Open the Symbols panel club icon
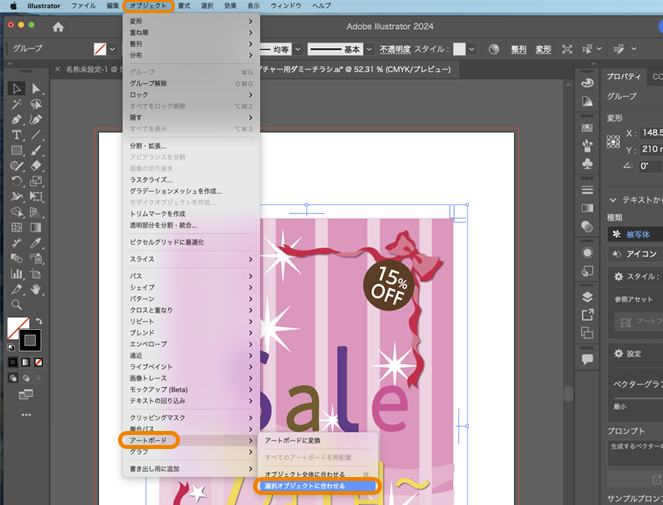 (x=587, y=164)
